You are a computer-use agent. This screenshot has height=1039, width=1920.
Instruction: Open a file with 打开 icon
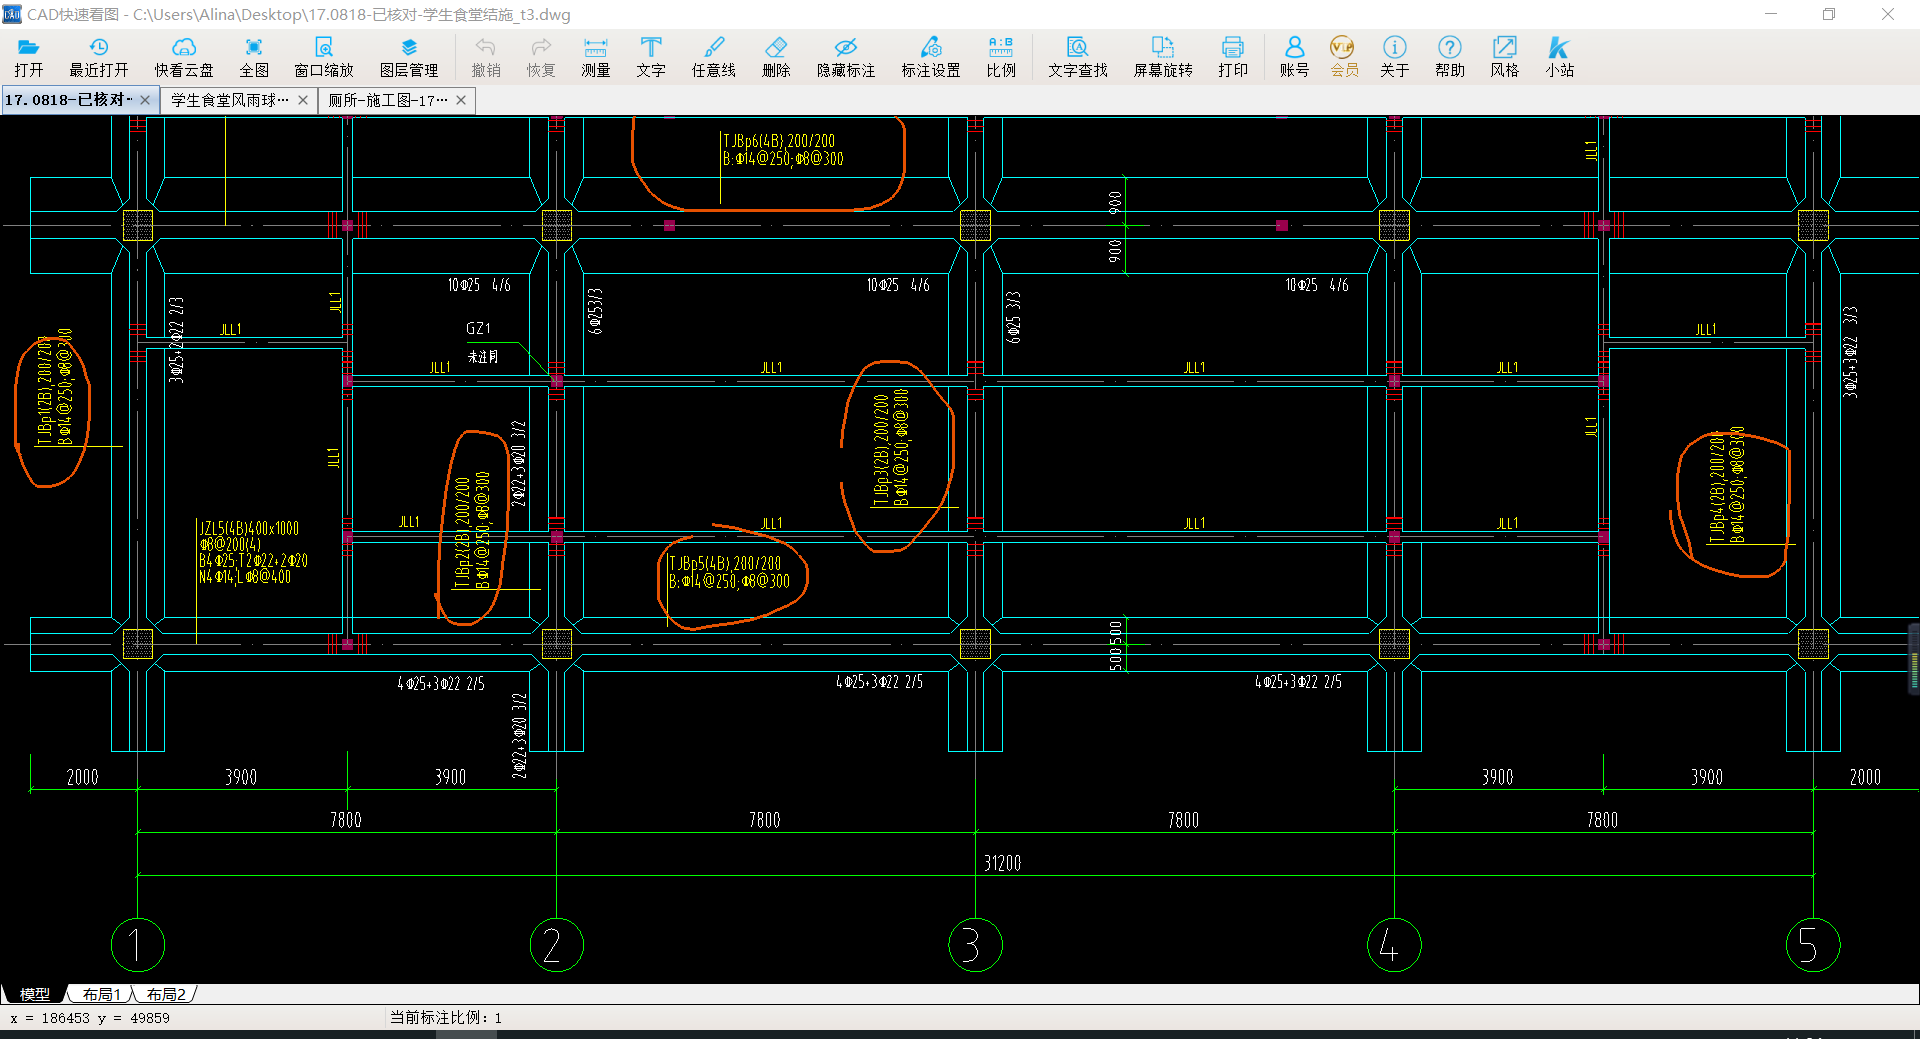(29, 57)
